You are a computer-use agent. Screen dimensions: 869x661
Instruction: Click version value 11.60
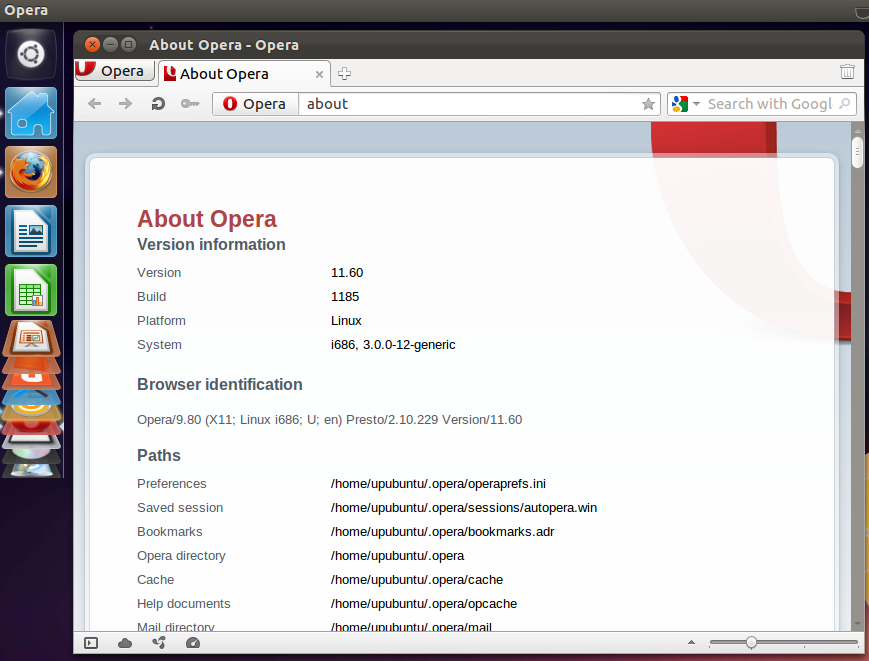pyautogui.click(x=347, y=273)
